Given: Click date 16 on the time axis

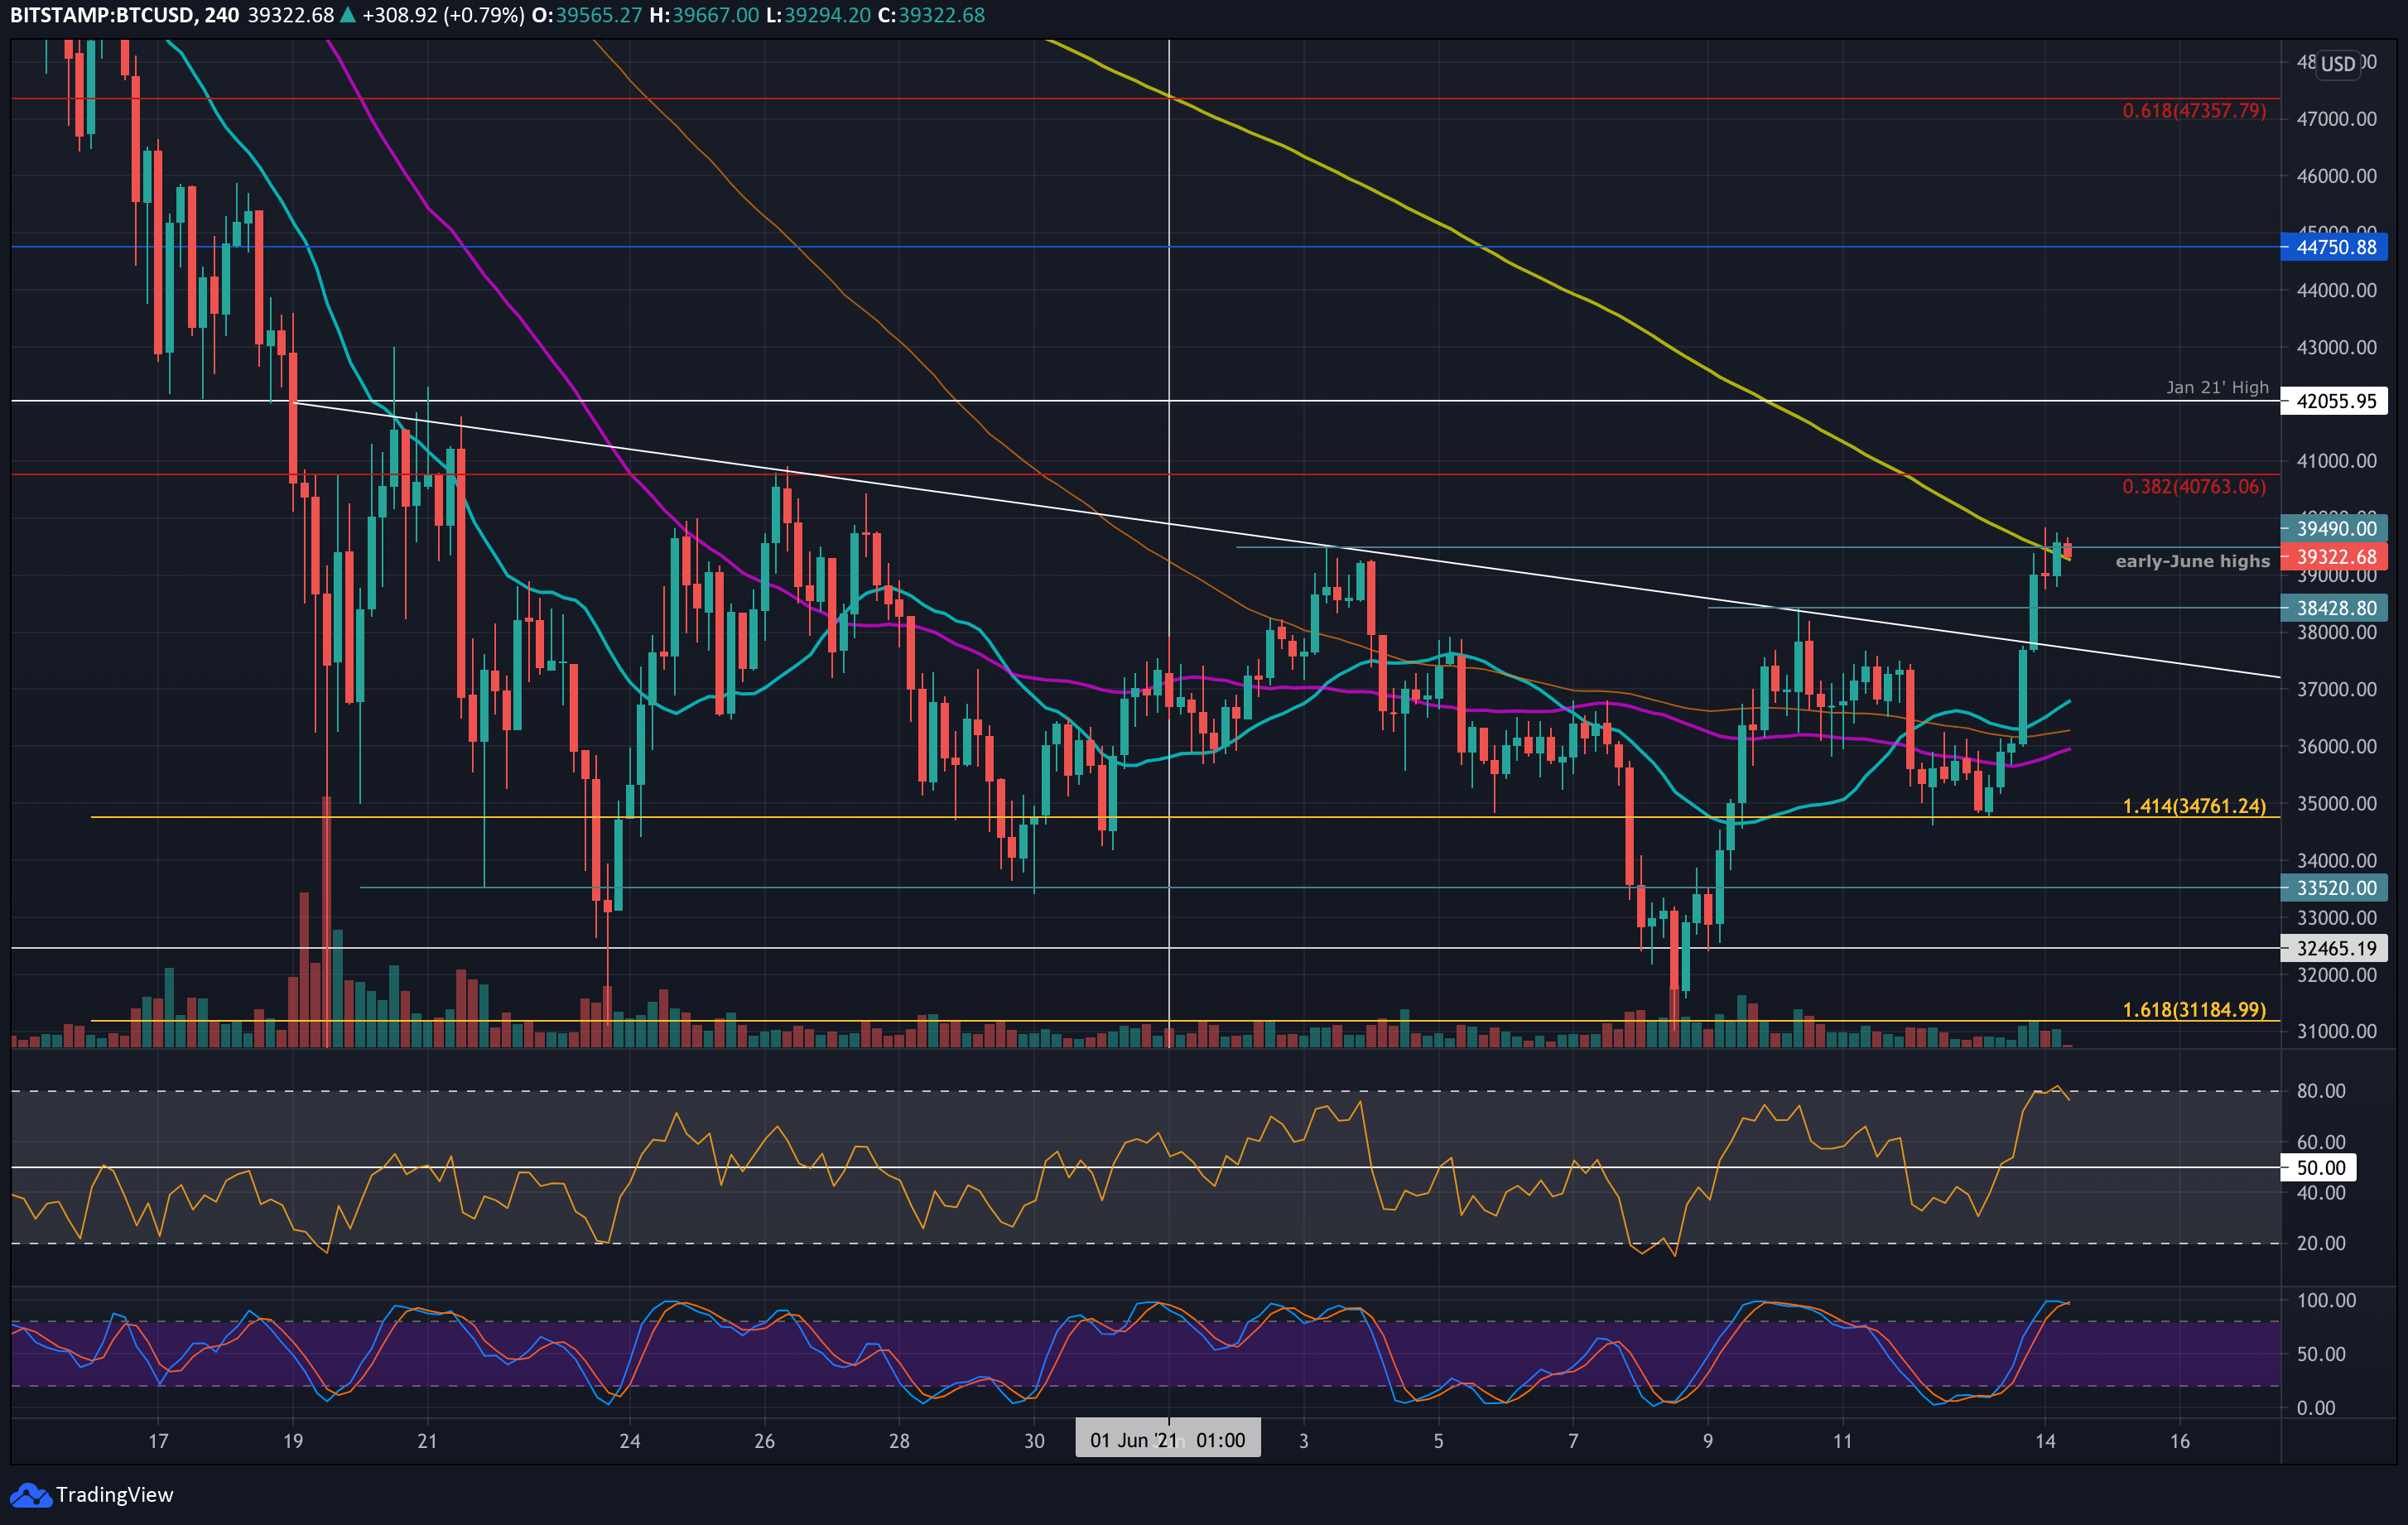Looking at the screenshot, I should (2180, 1441).
